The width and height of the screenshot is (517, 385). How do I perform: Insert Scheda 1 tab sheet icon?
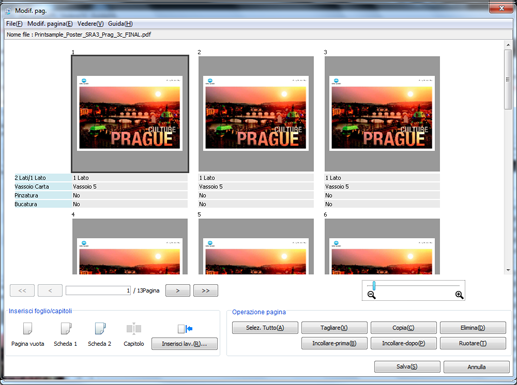(66, 328)
